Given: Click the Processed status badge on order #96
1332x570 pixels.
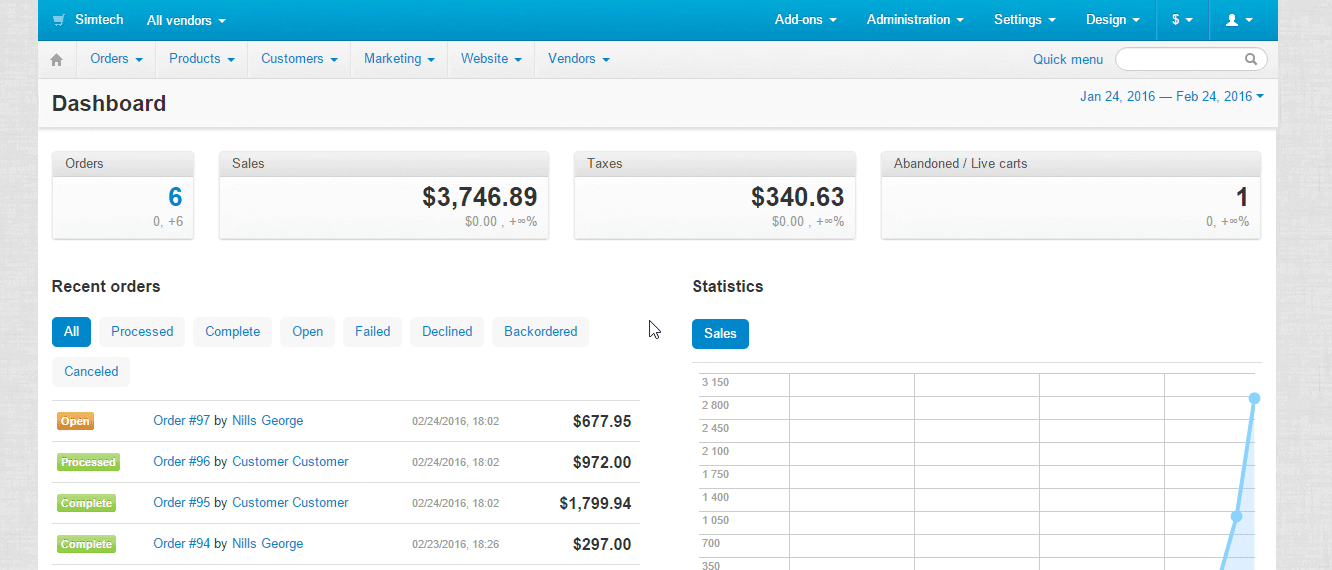Looking at the screenshot, I should coord(88,462).
